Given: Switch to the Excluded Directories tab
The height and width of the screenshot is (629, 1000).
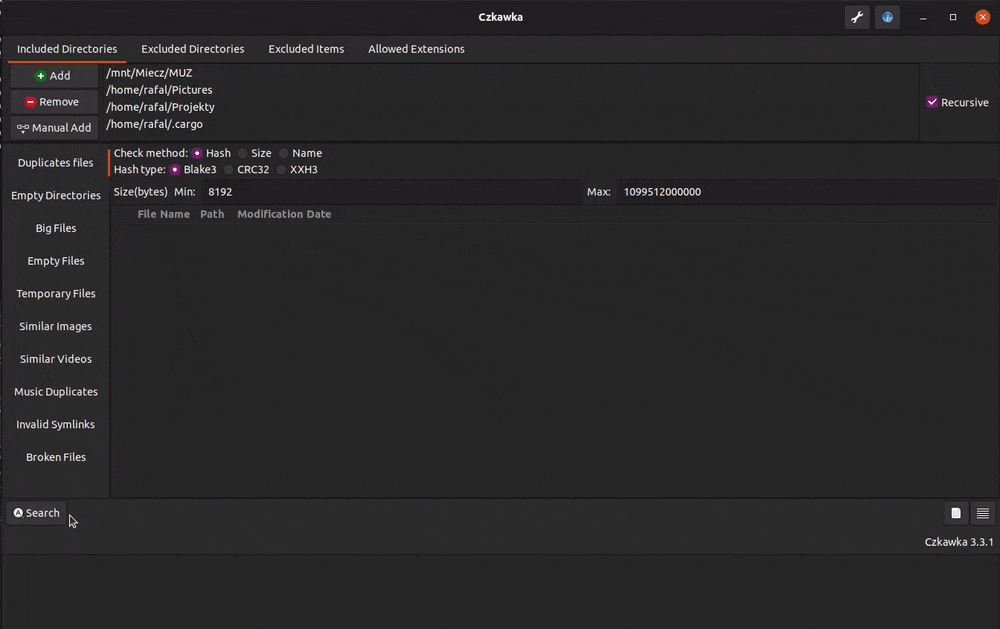Looking at the screenshot, I should pyautogui.click(x=192, y=49).
